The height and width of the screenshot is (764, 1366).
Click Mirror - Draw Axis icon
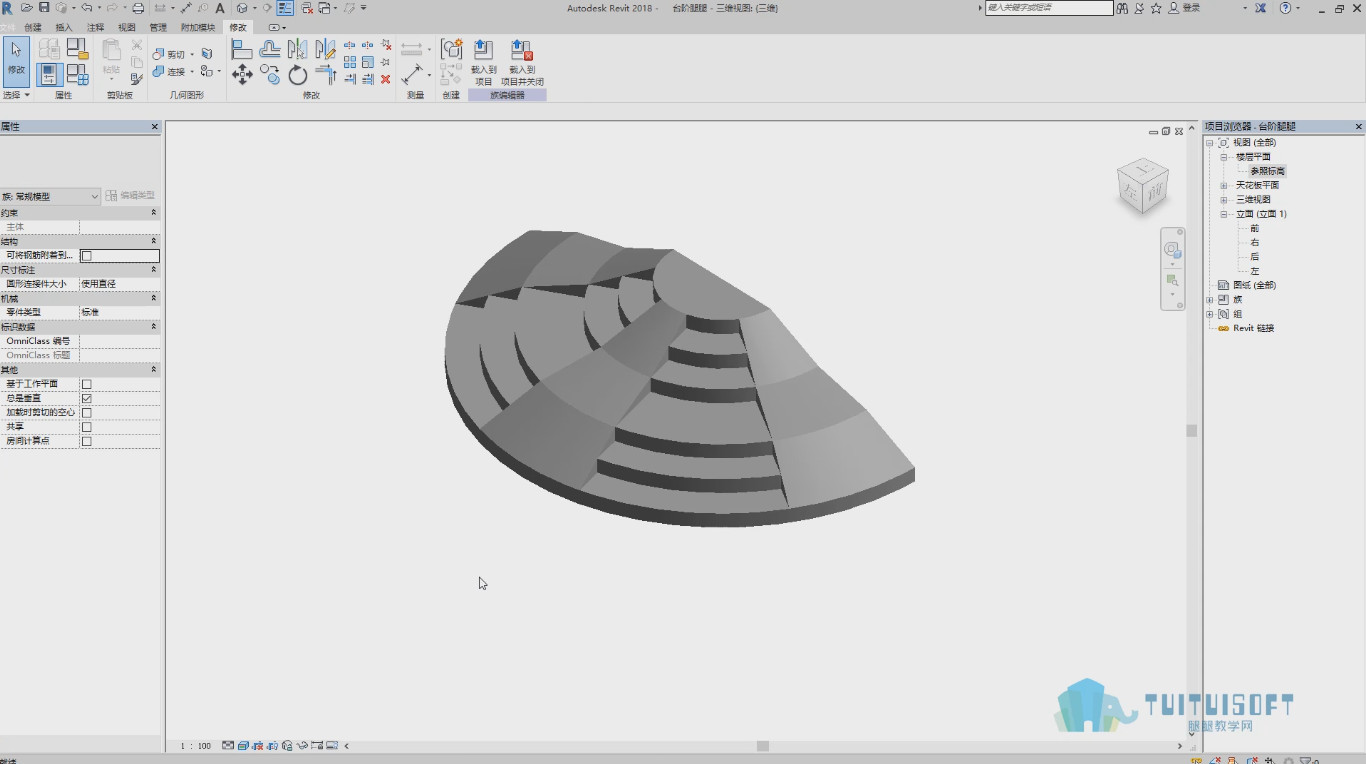coord(325,49)
